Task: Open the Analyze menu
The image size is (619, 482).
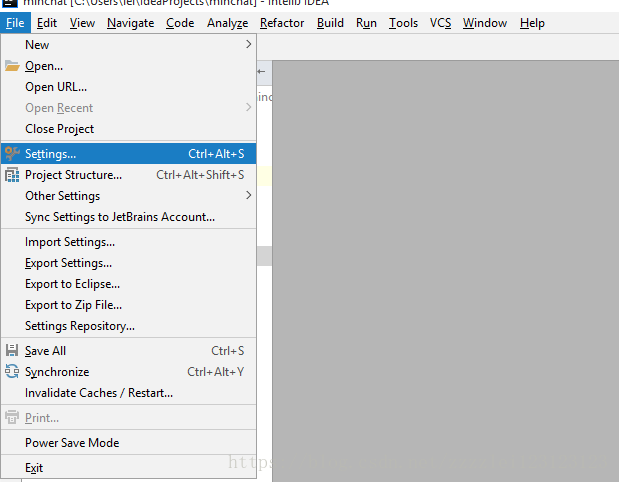Action: click(x=227, y=23)
